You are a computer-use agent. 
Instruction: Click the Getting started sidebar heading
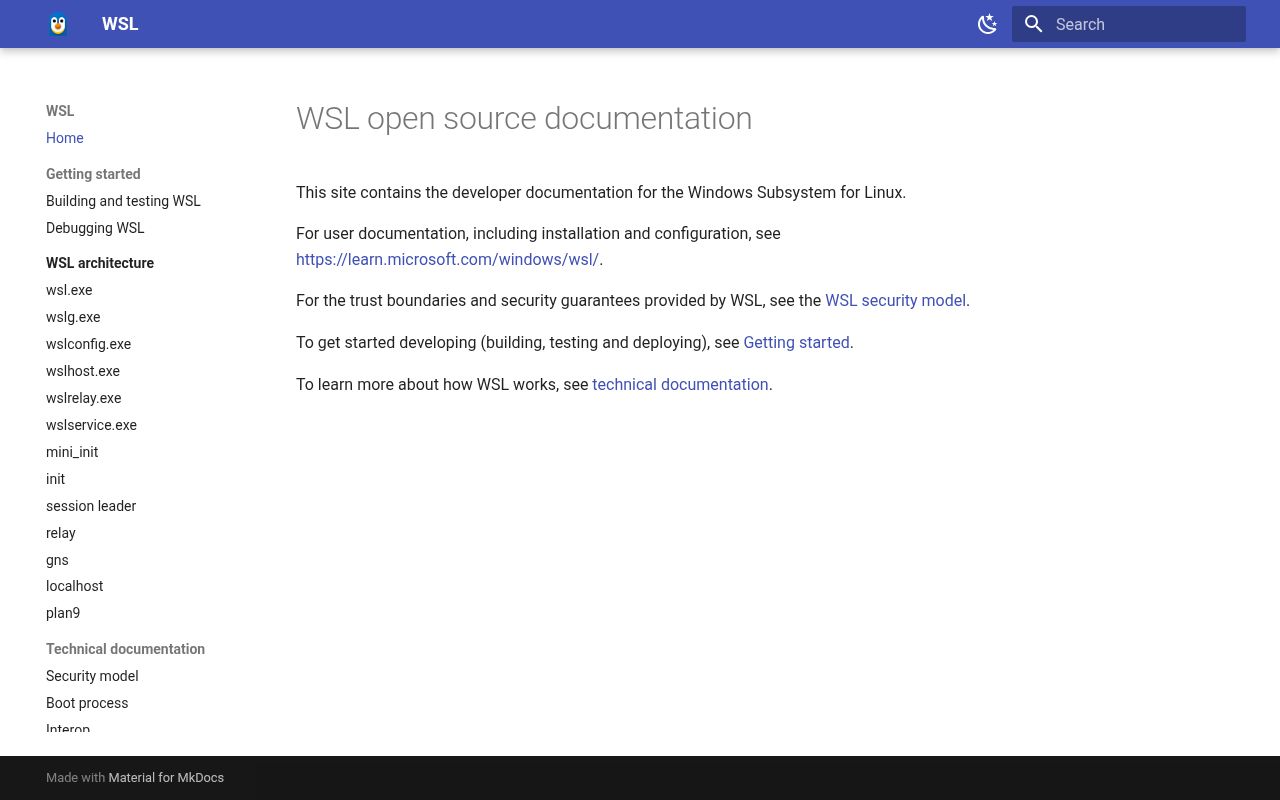coord(93,174)
